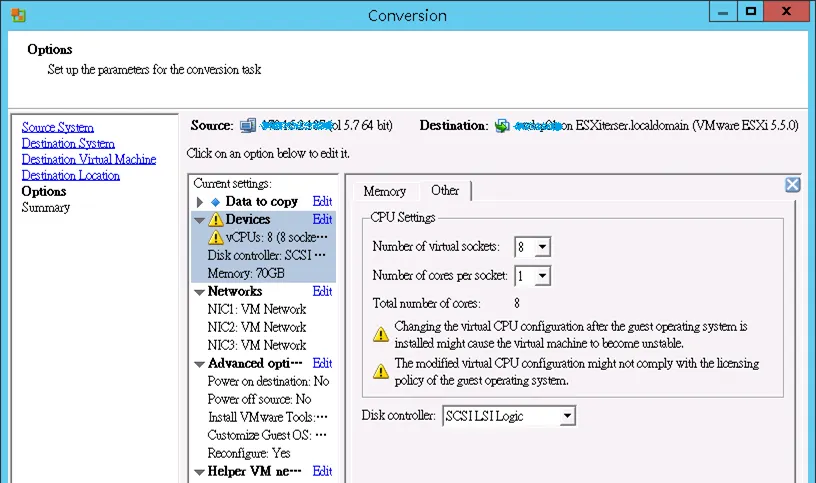Image resolution: width=816 pixels, height=483 pixels.
Task: Go to Destination System step
Action: 68,144
